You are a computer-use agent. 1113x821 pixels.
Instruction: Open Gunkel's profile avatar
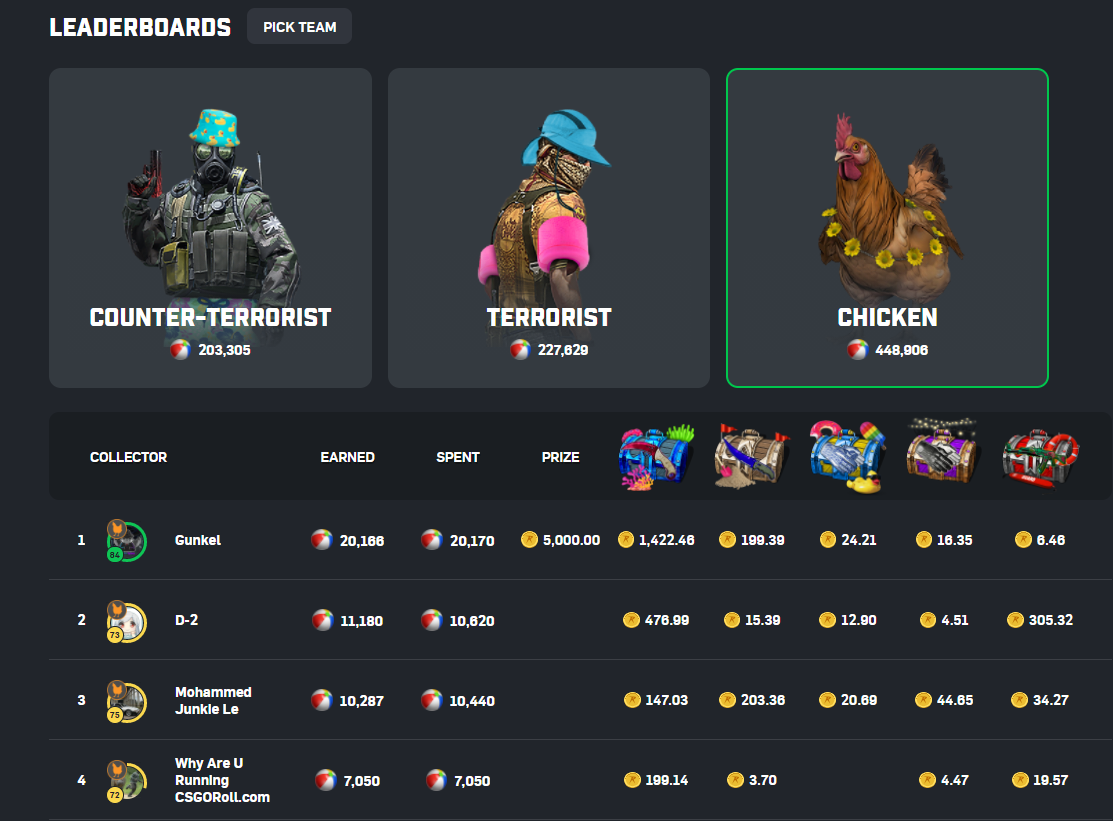click(126, 541)
